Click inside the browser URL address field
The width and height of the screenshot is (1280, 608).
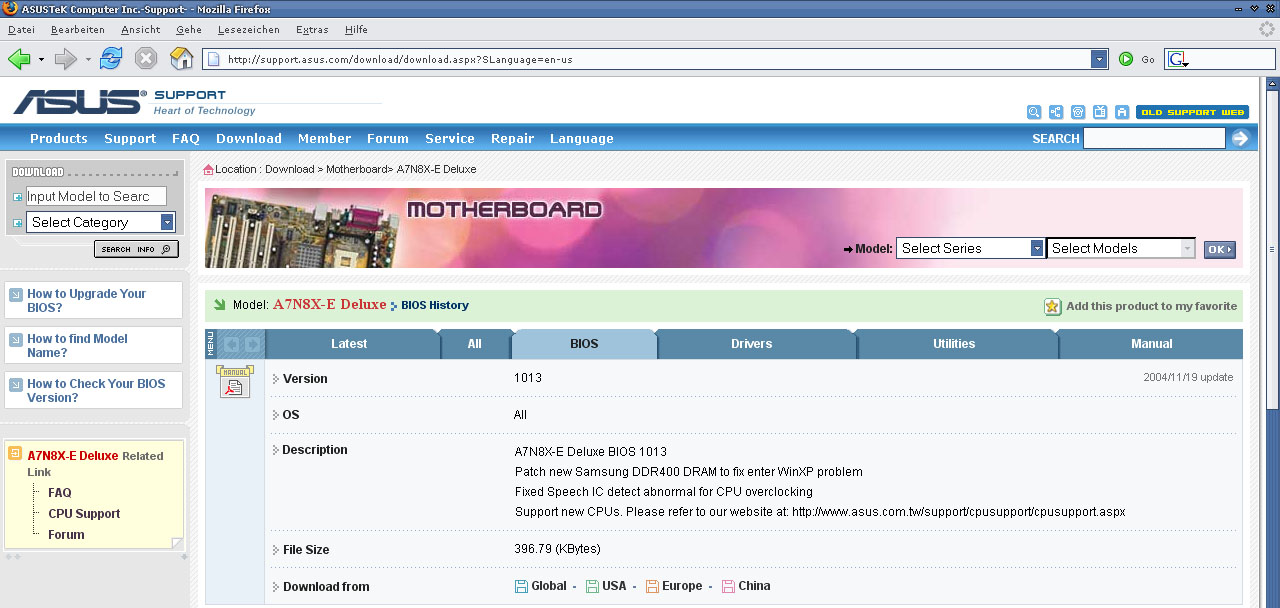(655, 59)
